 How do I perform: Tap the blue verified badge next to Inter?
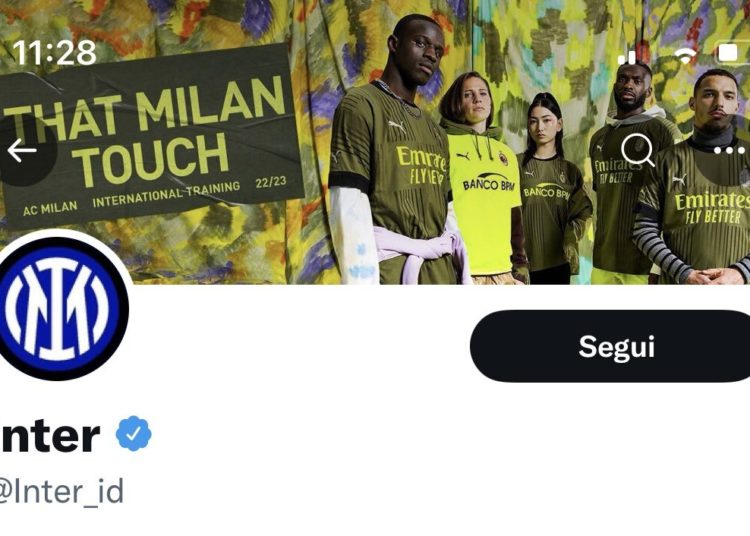tap(133, 433)
